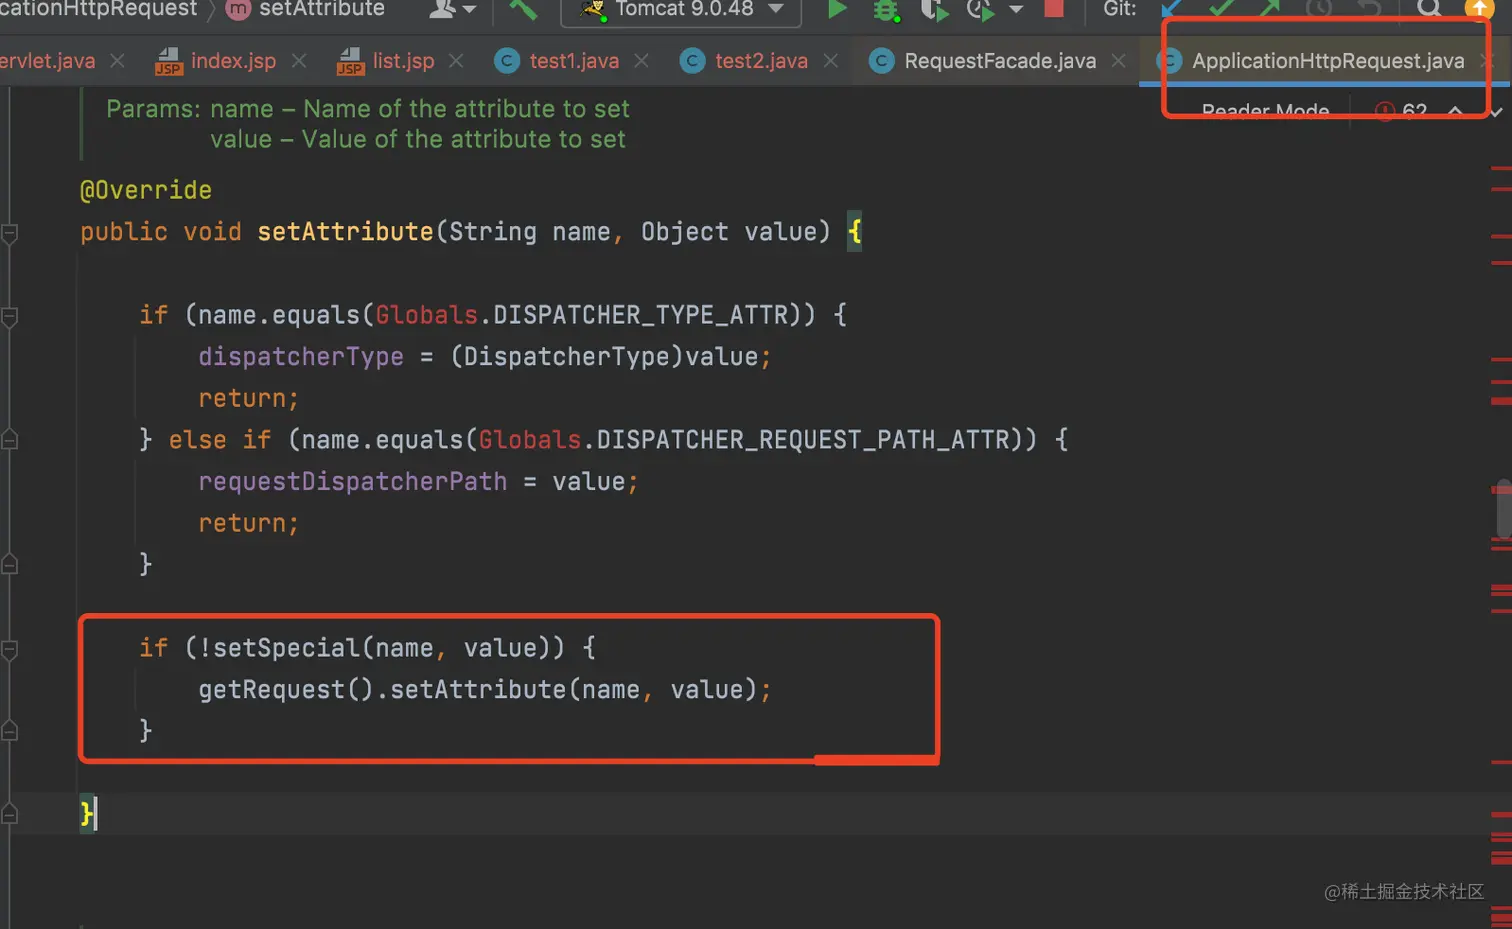Toggle Reader Mode in the editor

tap(1265, 110)
